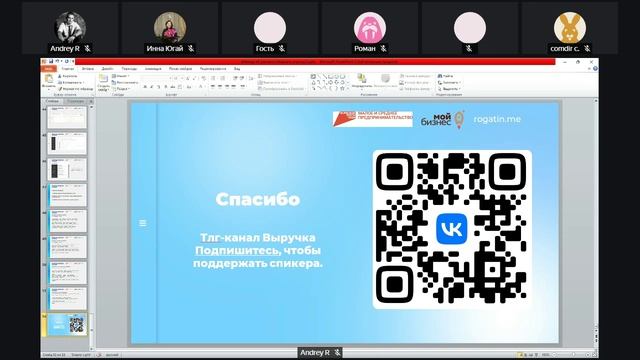Click the мой бизнес logo

point(442,120)
